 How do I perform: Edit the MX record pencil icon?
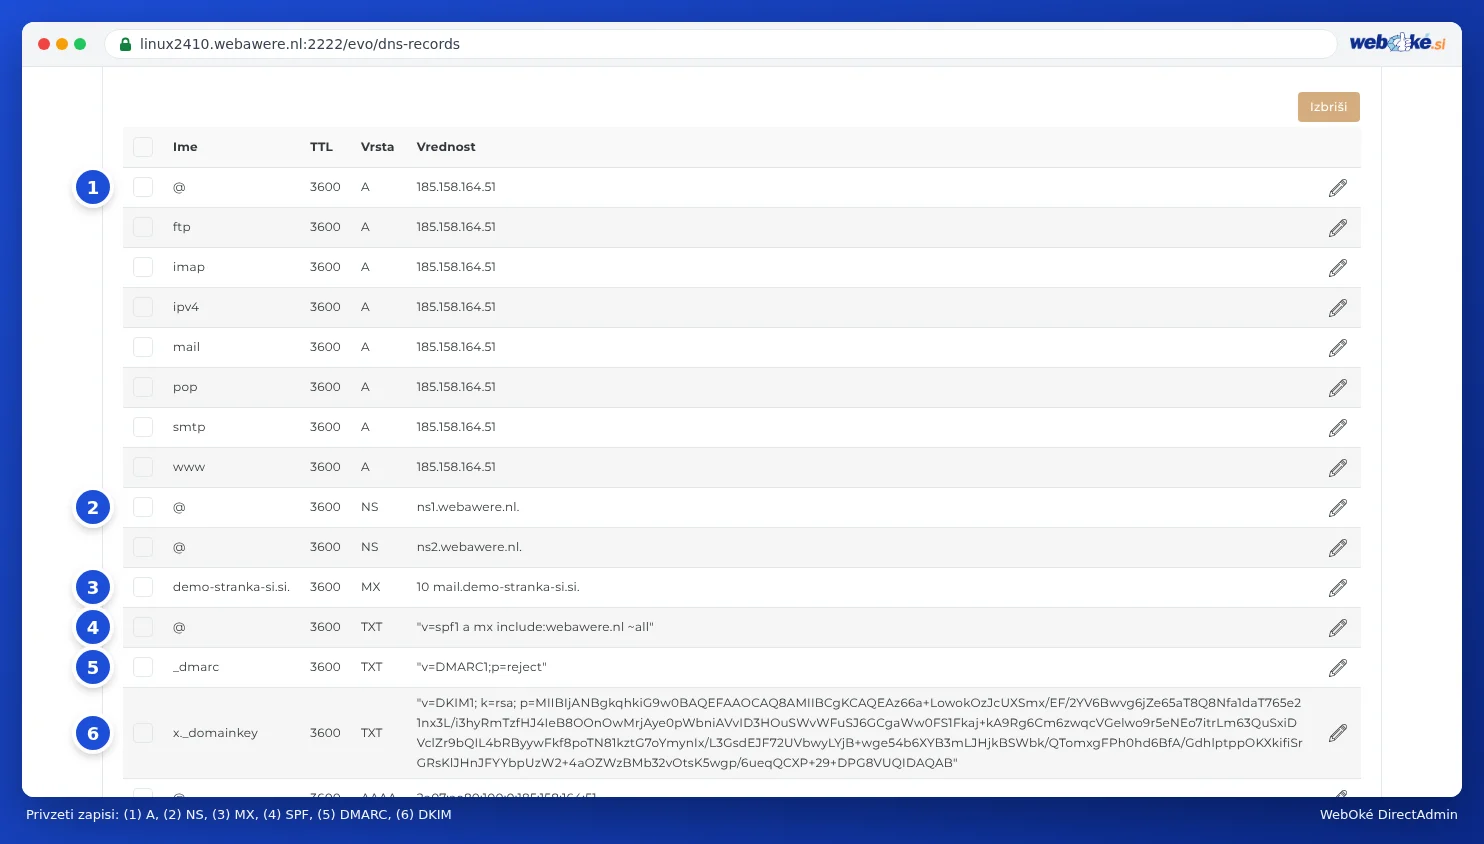(x=1338, y=588)
